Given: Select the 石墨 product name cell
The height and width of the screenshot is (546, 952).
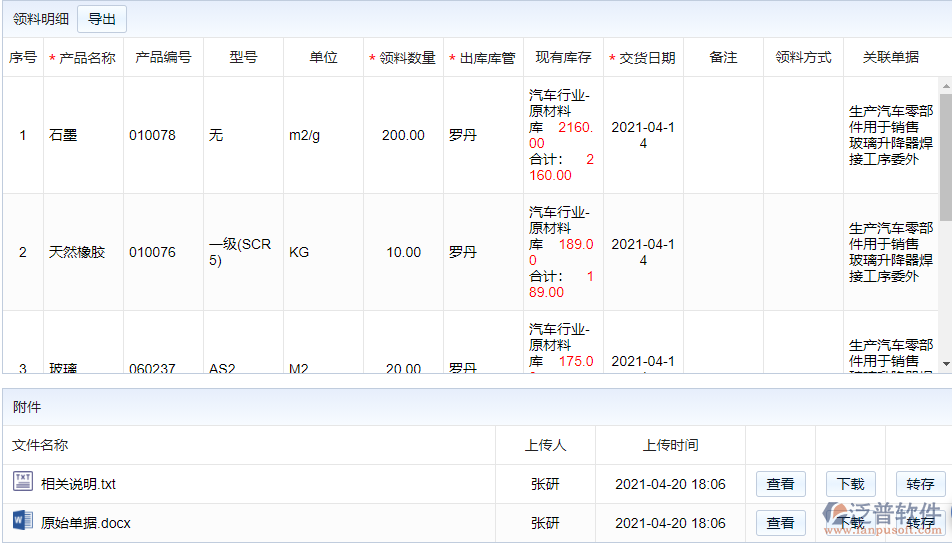Looking at the screenshot, I should (63, 135).
